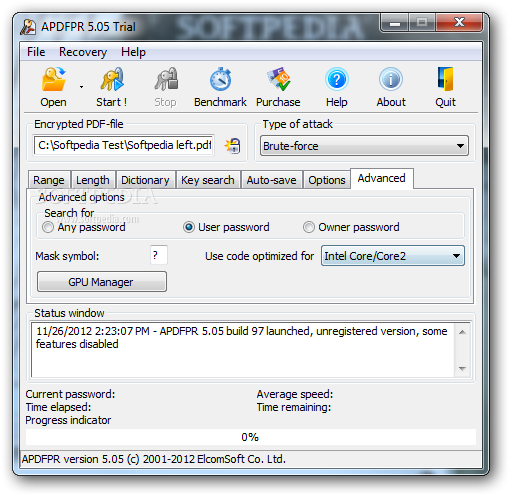510x496 pixels.
Task: Close the APDFPR window
Action: point(459,23)
